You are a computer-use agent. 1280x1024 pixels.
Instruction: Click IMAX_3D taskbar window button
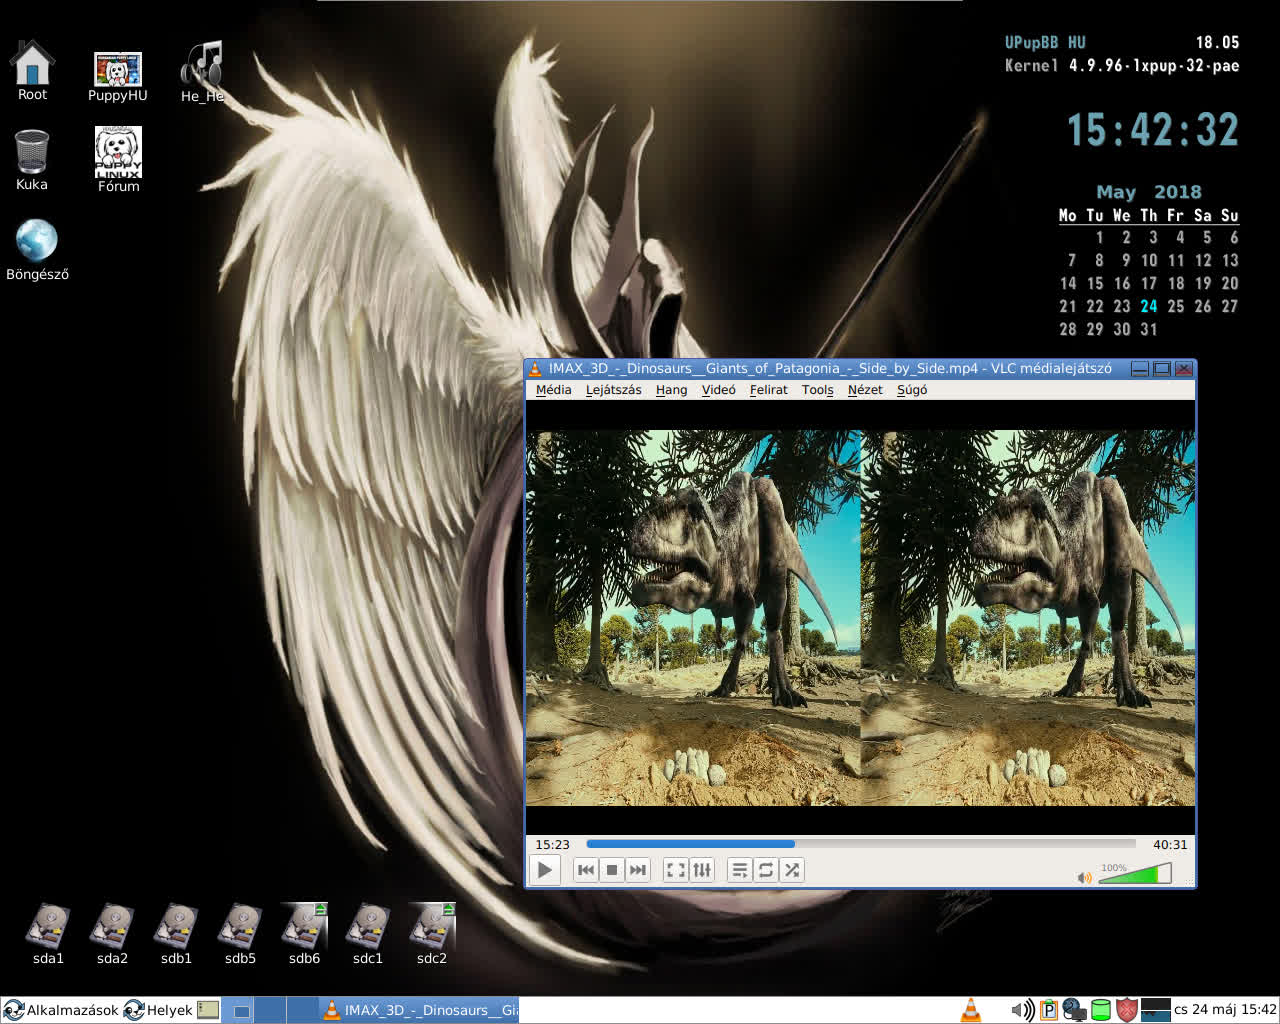tap(420, 1010)
